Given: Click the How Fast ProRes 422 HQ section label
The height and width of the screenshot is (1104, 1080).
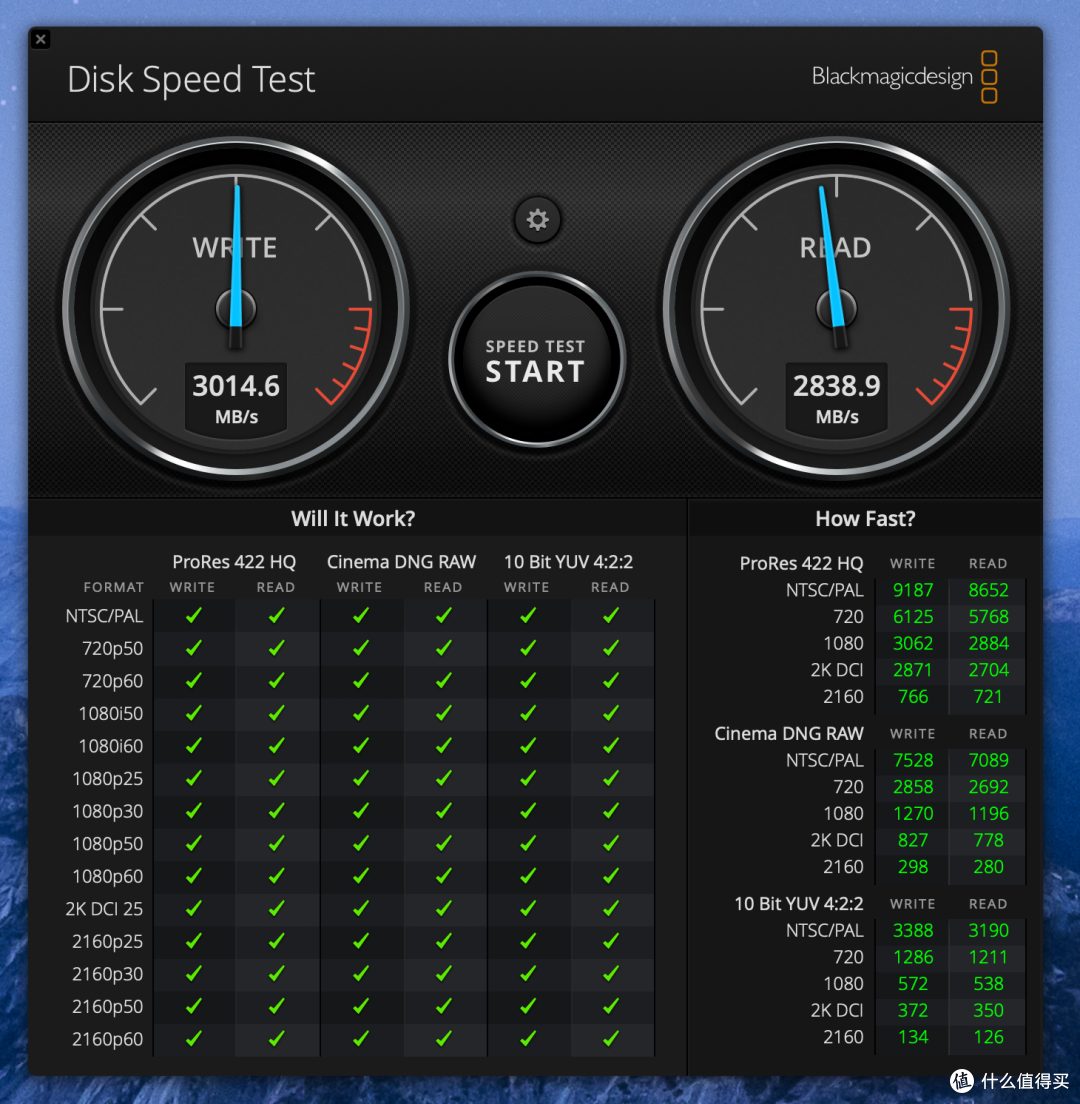Looking at the screenshot, I should coord(801,563).
